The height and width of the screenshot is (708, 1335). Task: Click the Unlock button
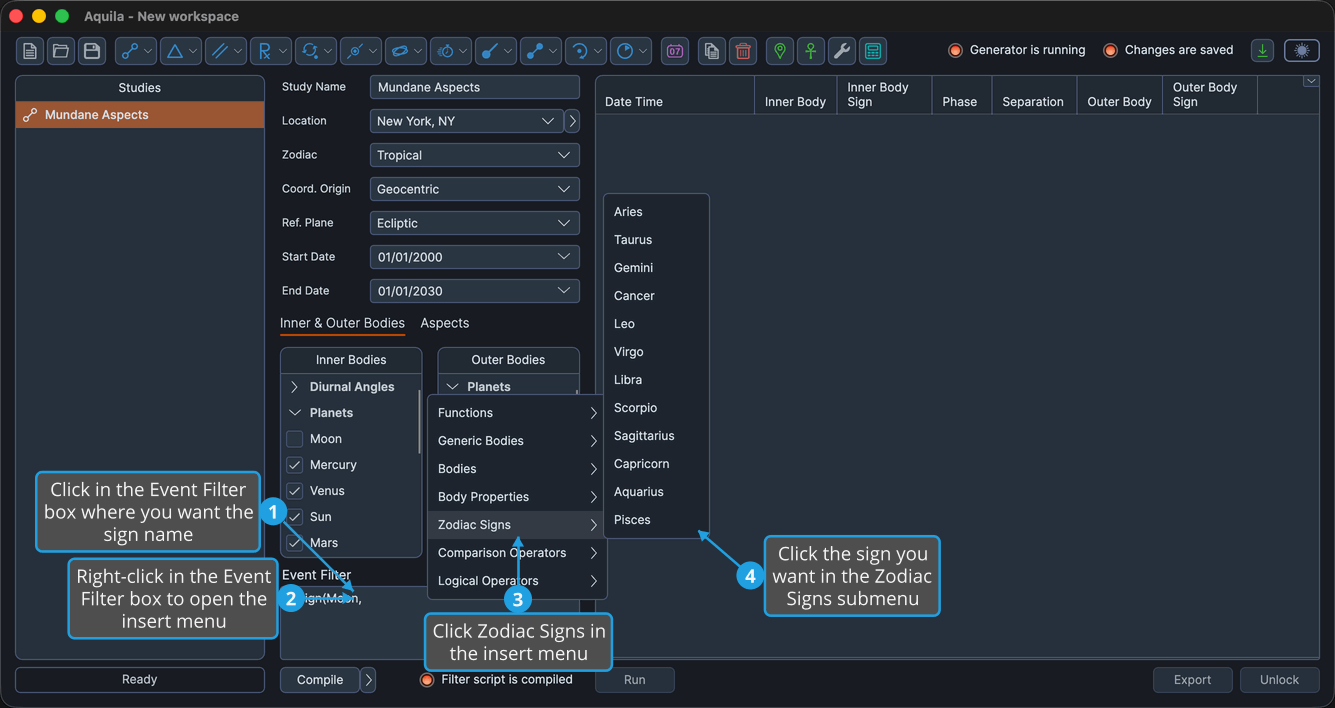[x=1280, y=680]
